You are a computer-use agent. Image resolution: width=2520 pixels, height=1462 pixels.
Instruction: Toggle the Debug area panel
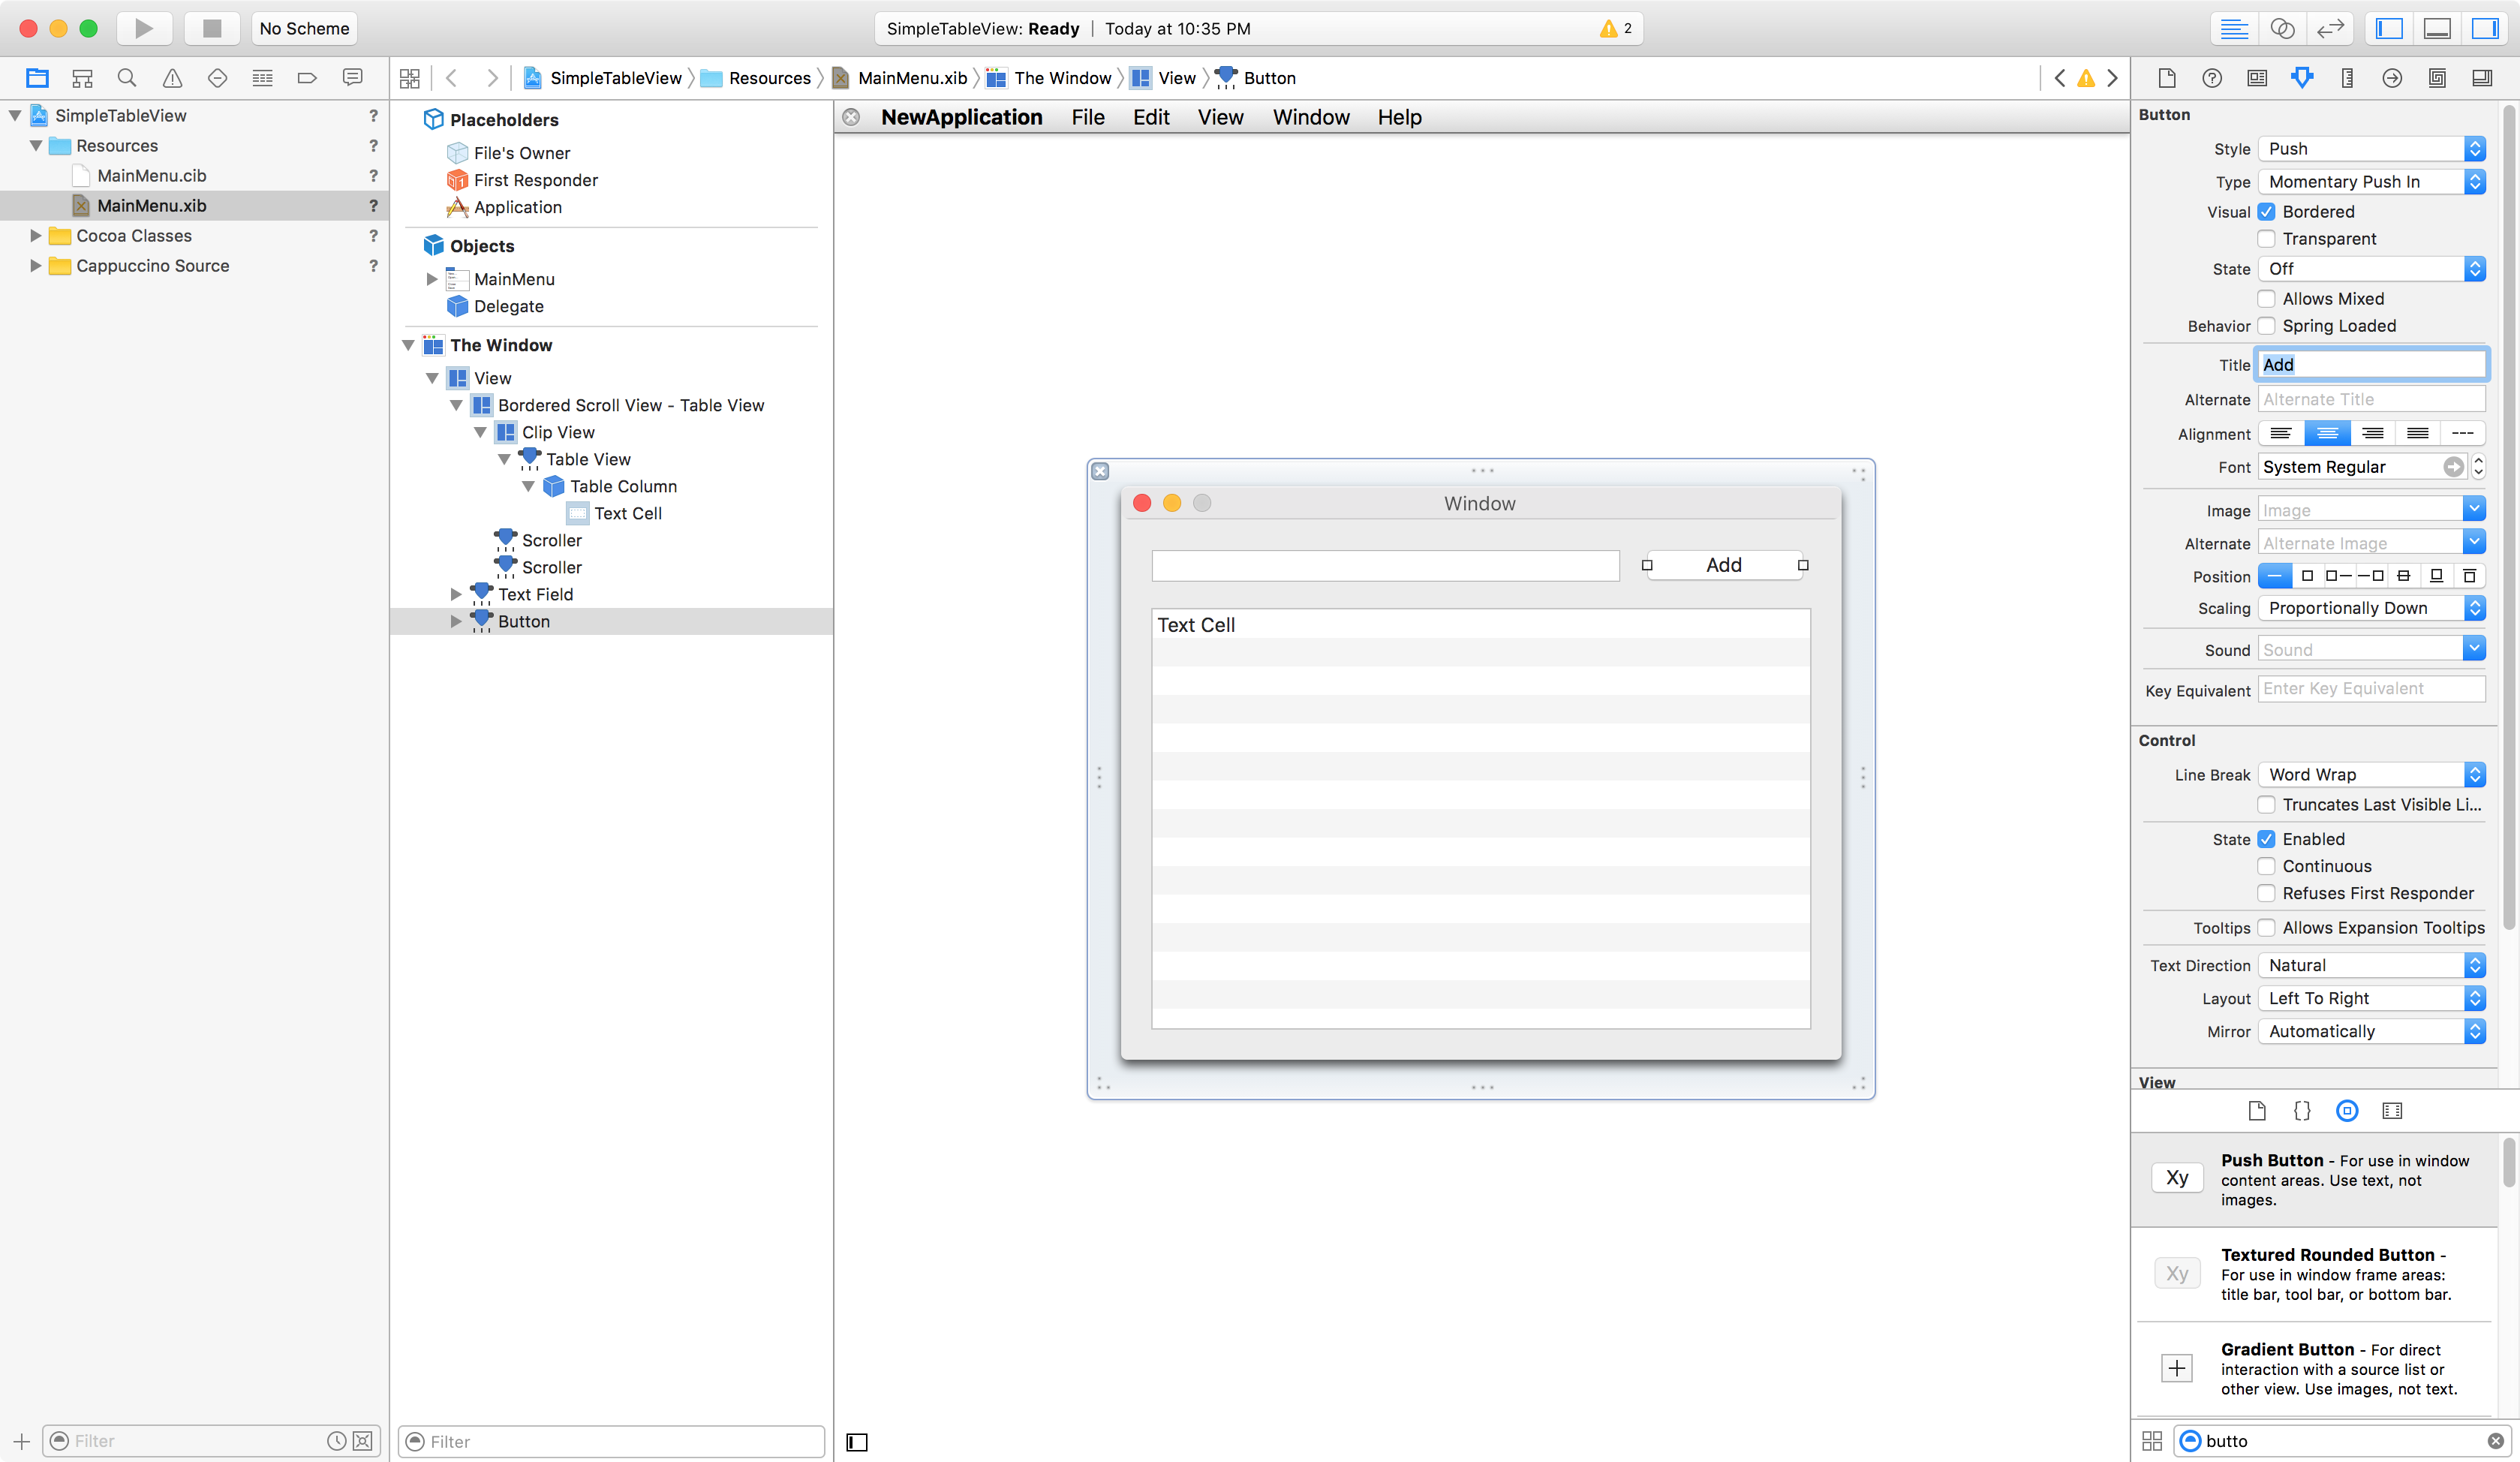coord(2437,28)
